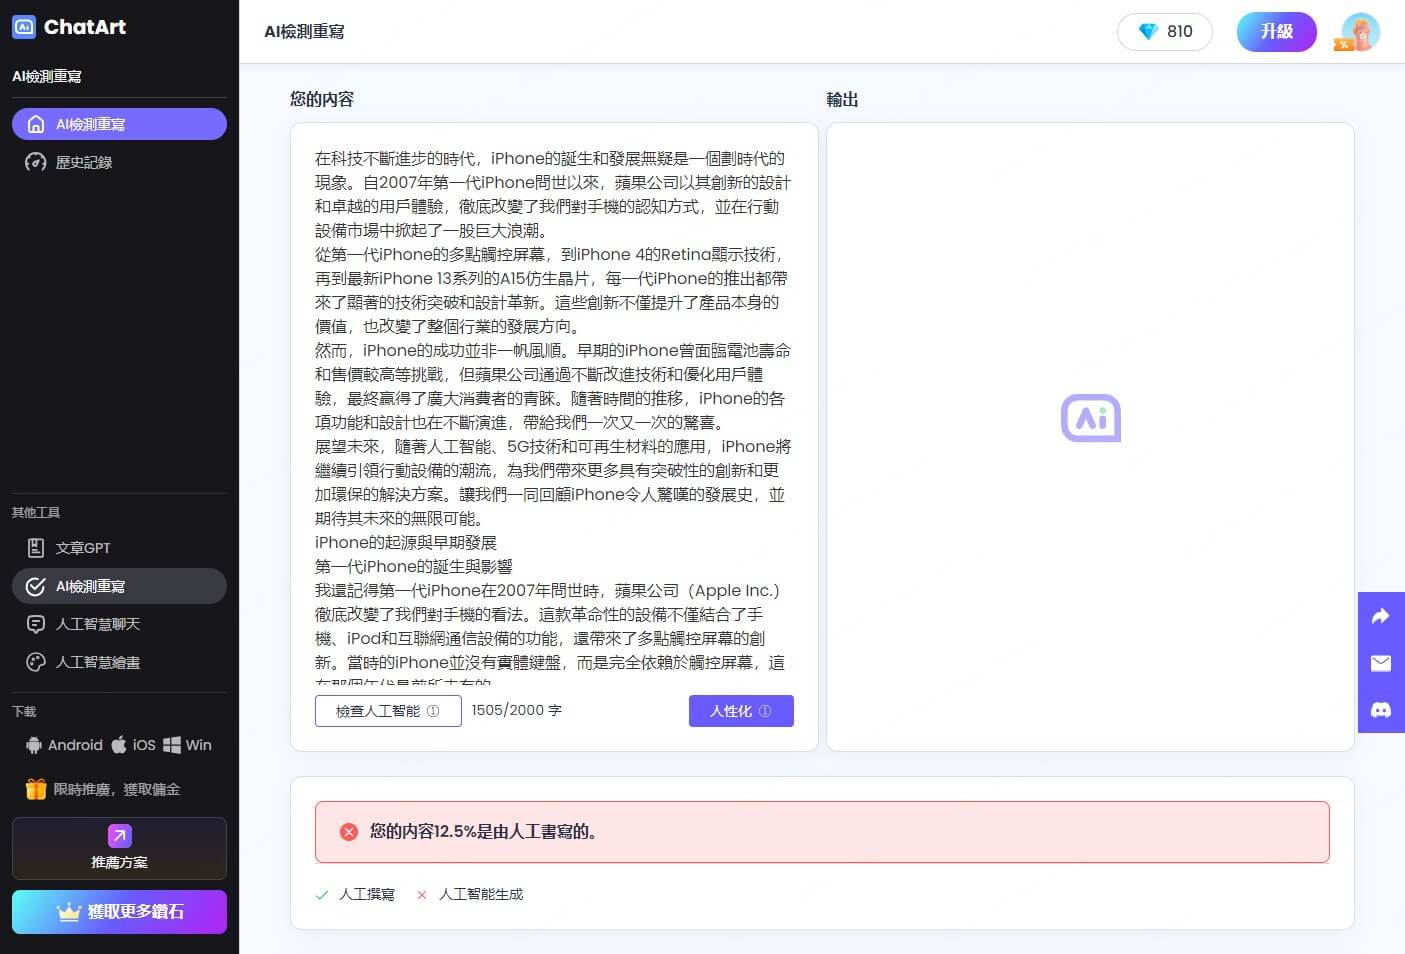Click the 人工智慧繪畫 palette icon
Screen dimensions: 1405x954
[36, 662]
